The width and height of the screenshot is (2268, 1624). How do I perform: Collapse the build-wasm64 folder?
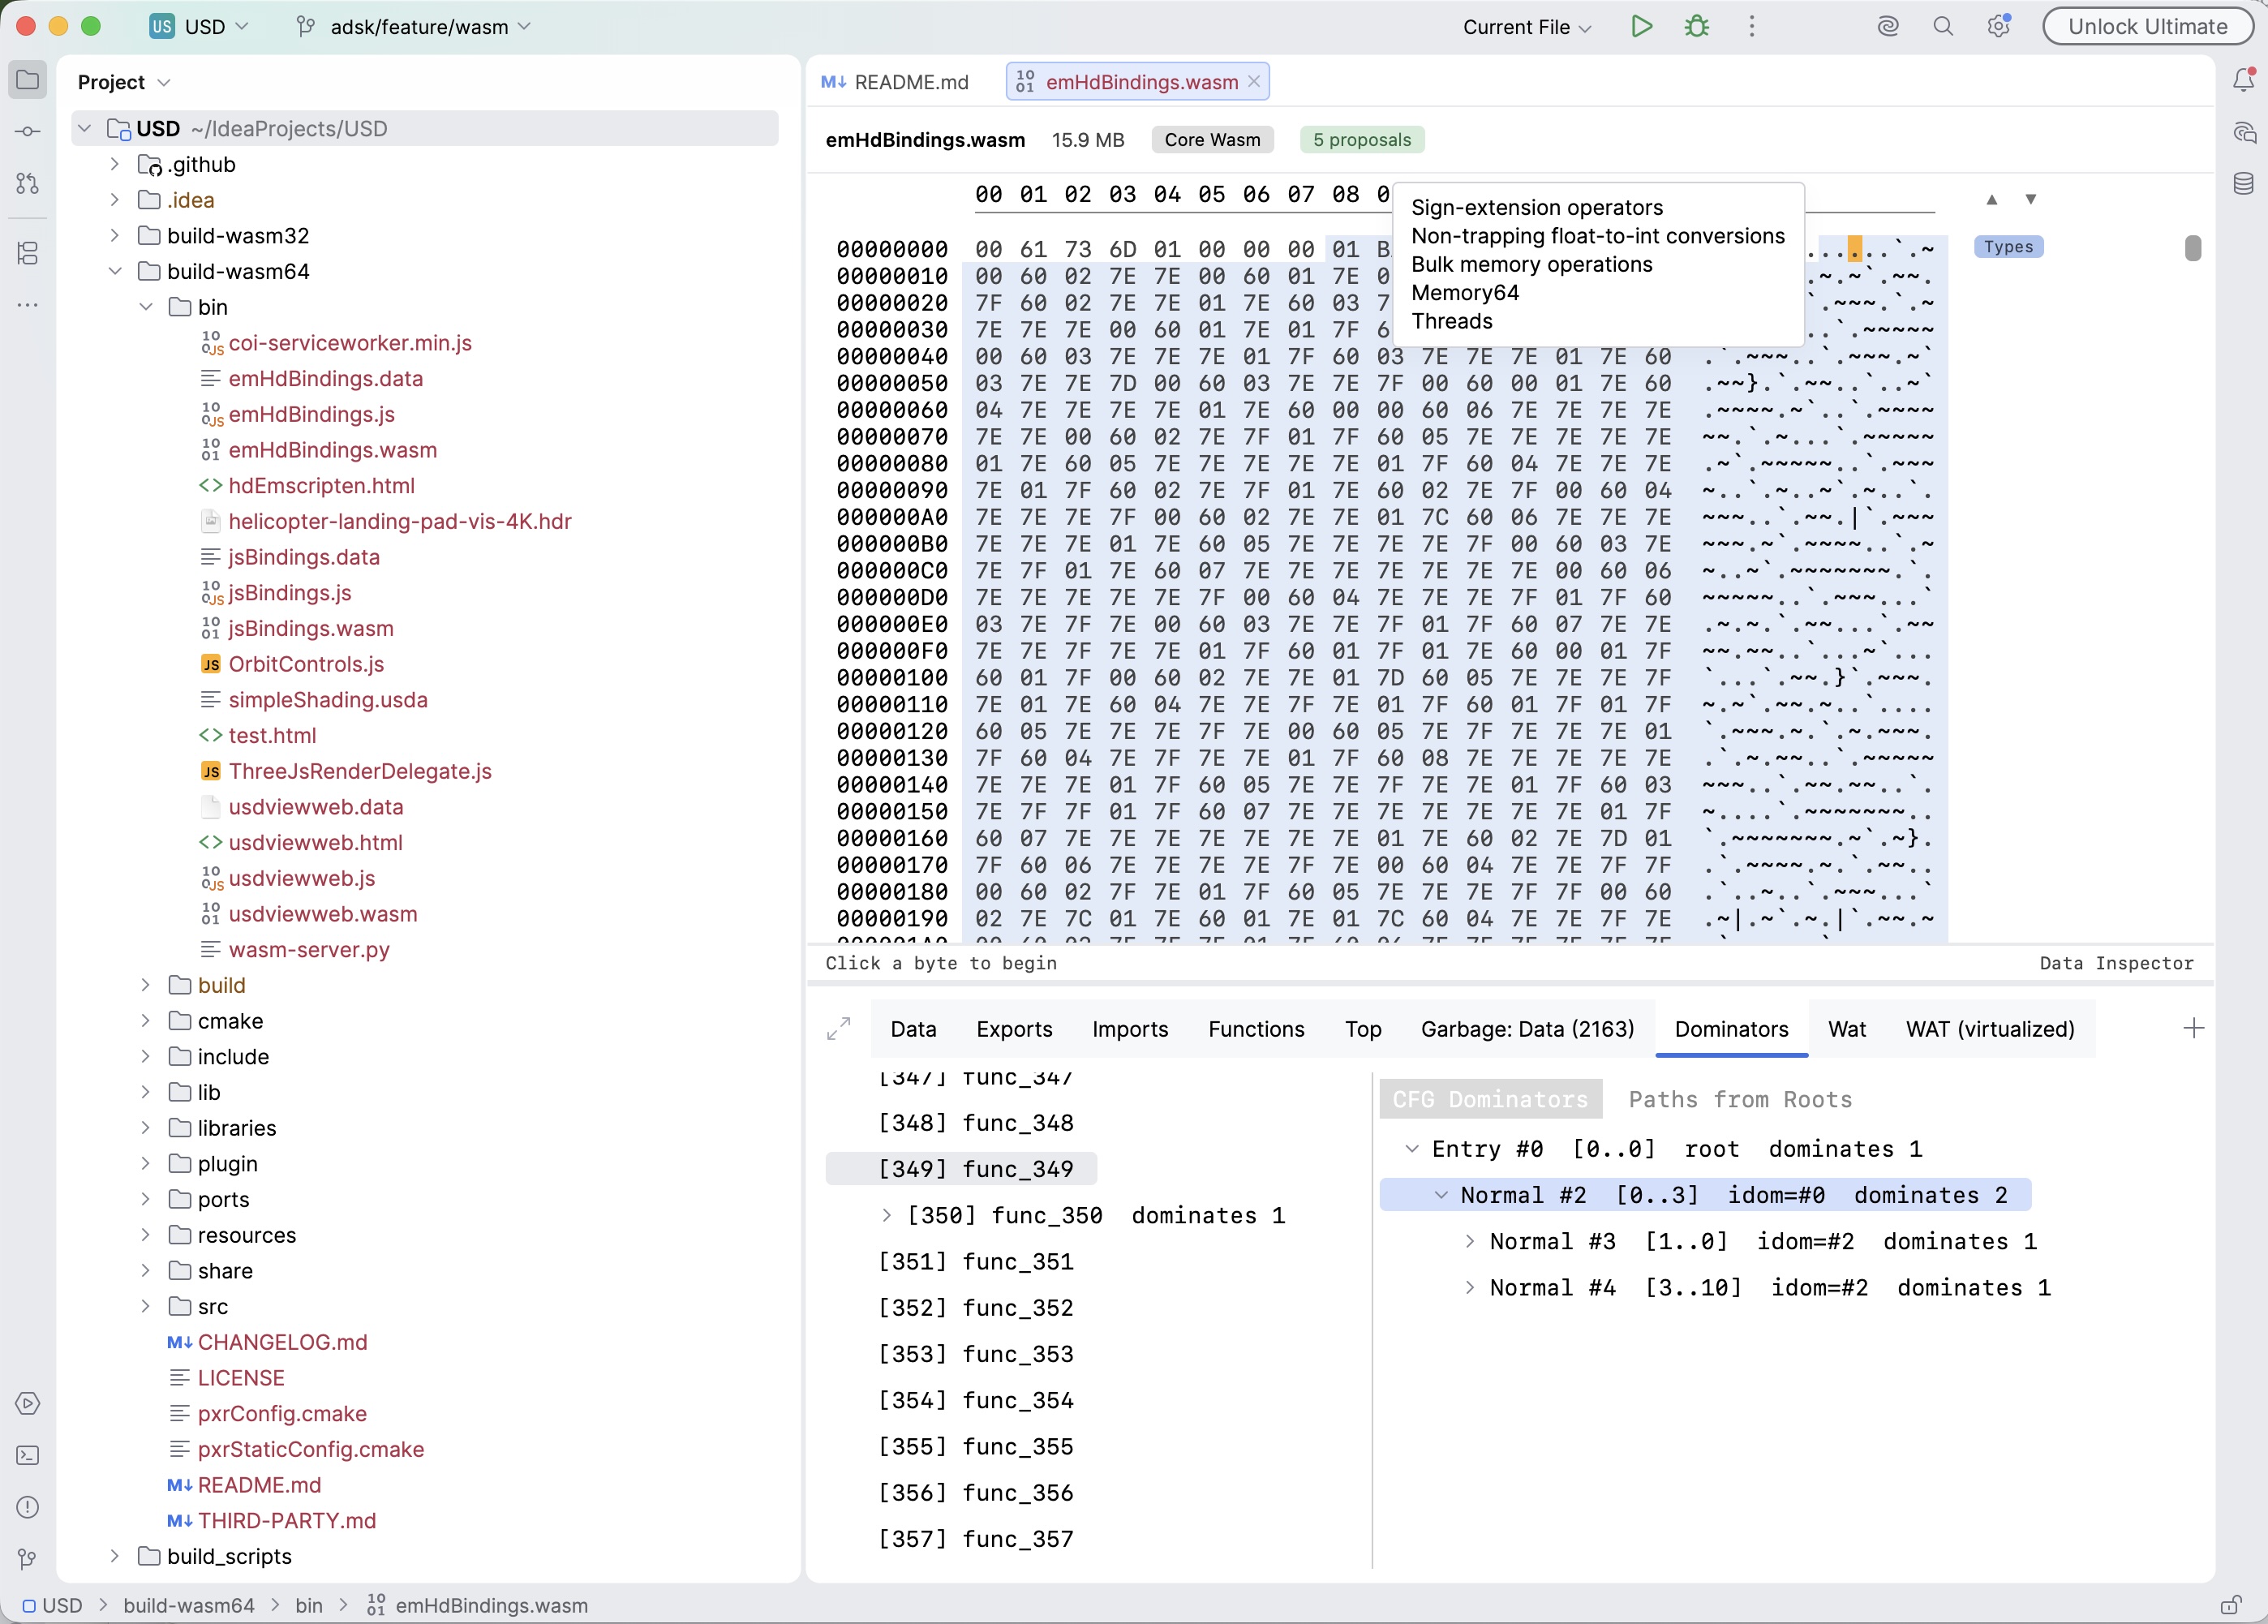[115, 272]
